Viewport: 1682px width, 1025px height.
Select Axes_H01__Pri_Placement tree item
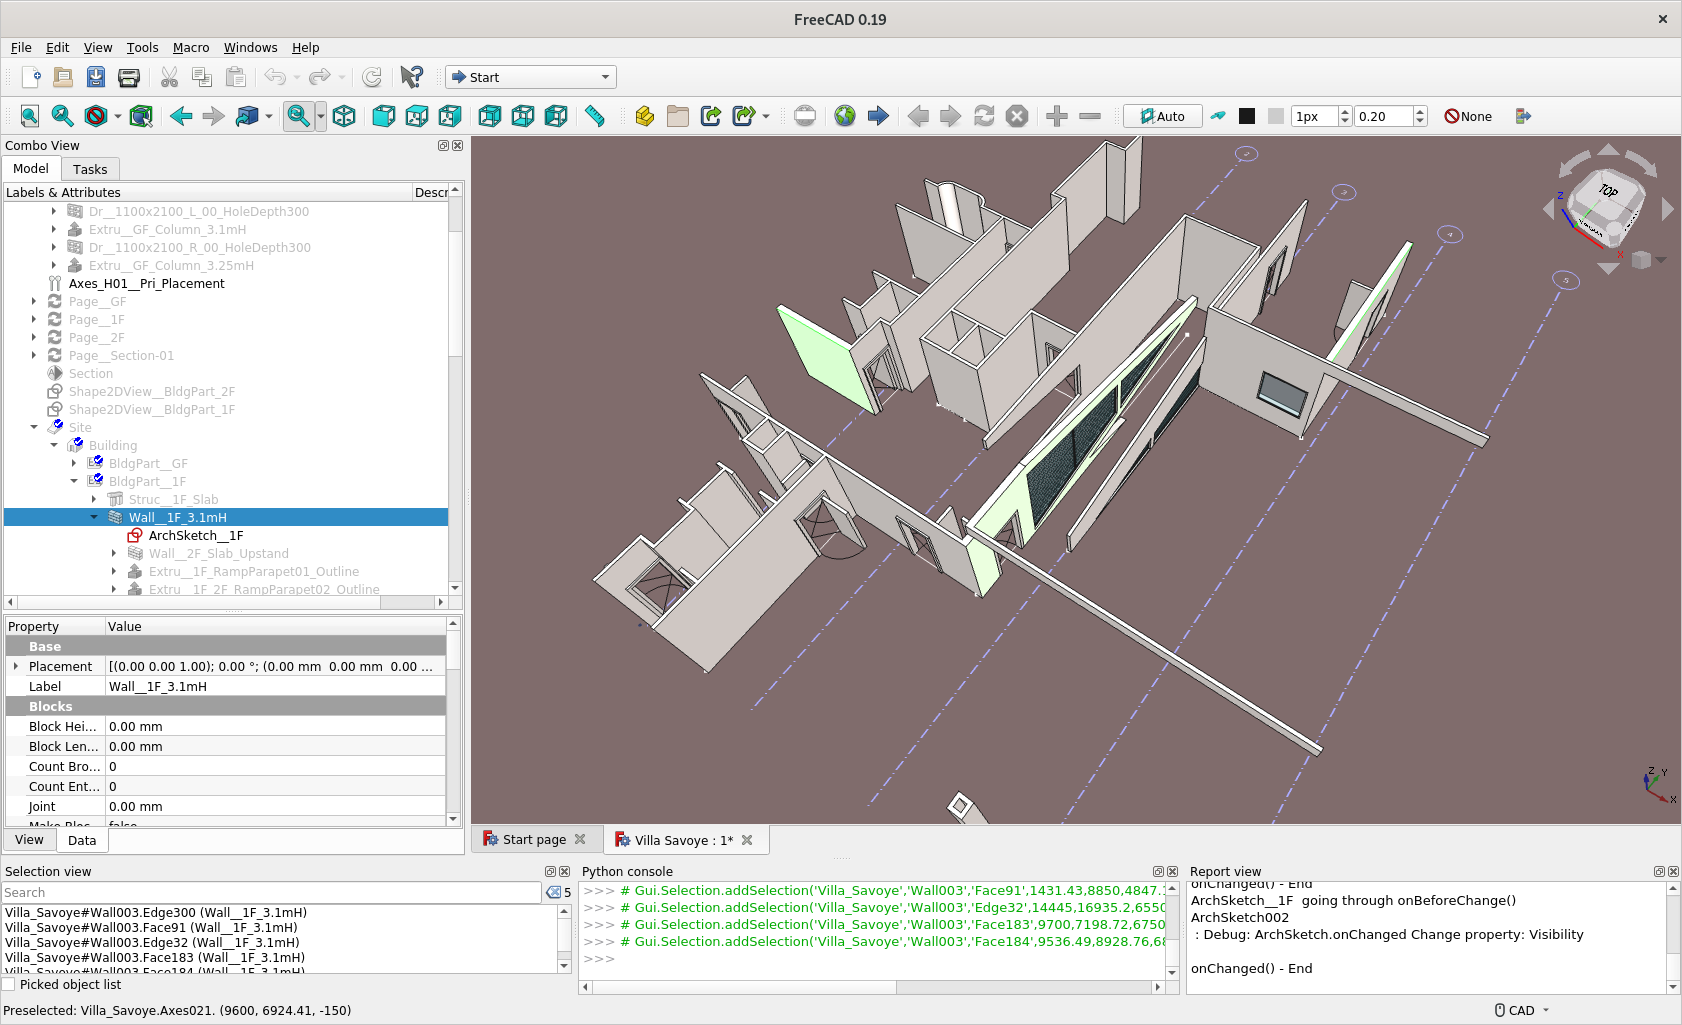146,283
